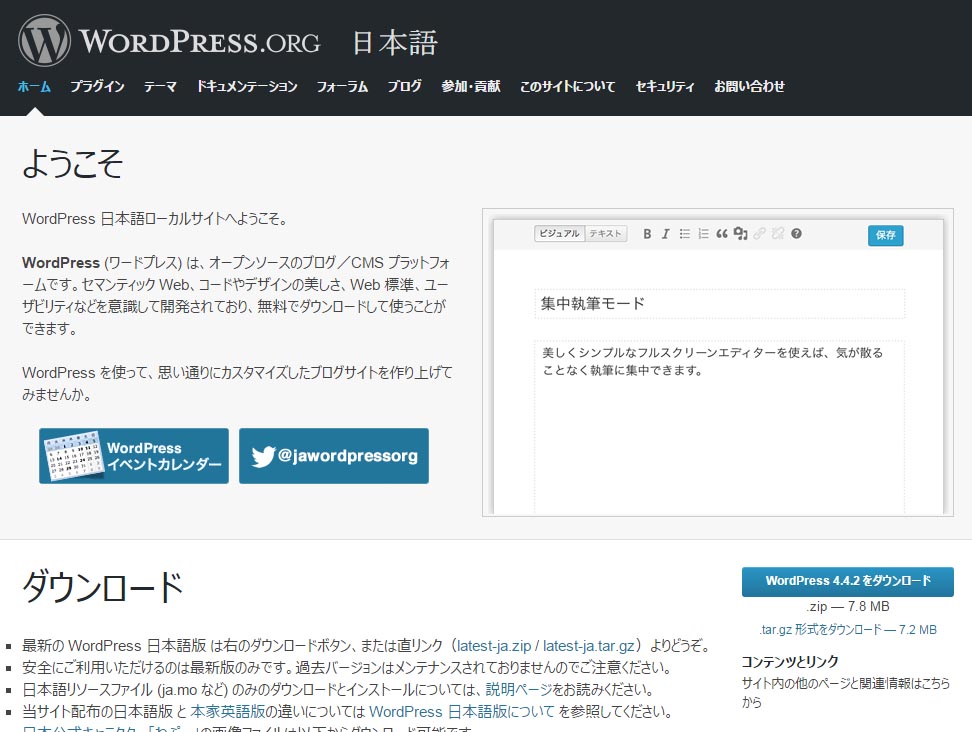Click WordPress 4.4.2 をダウンロード button

click(847, 581)
